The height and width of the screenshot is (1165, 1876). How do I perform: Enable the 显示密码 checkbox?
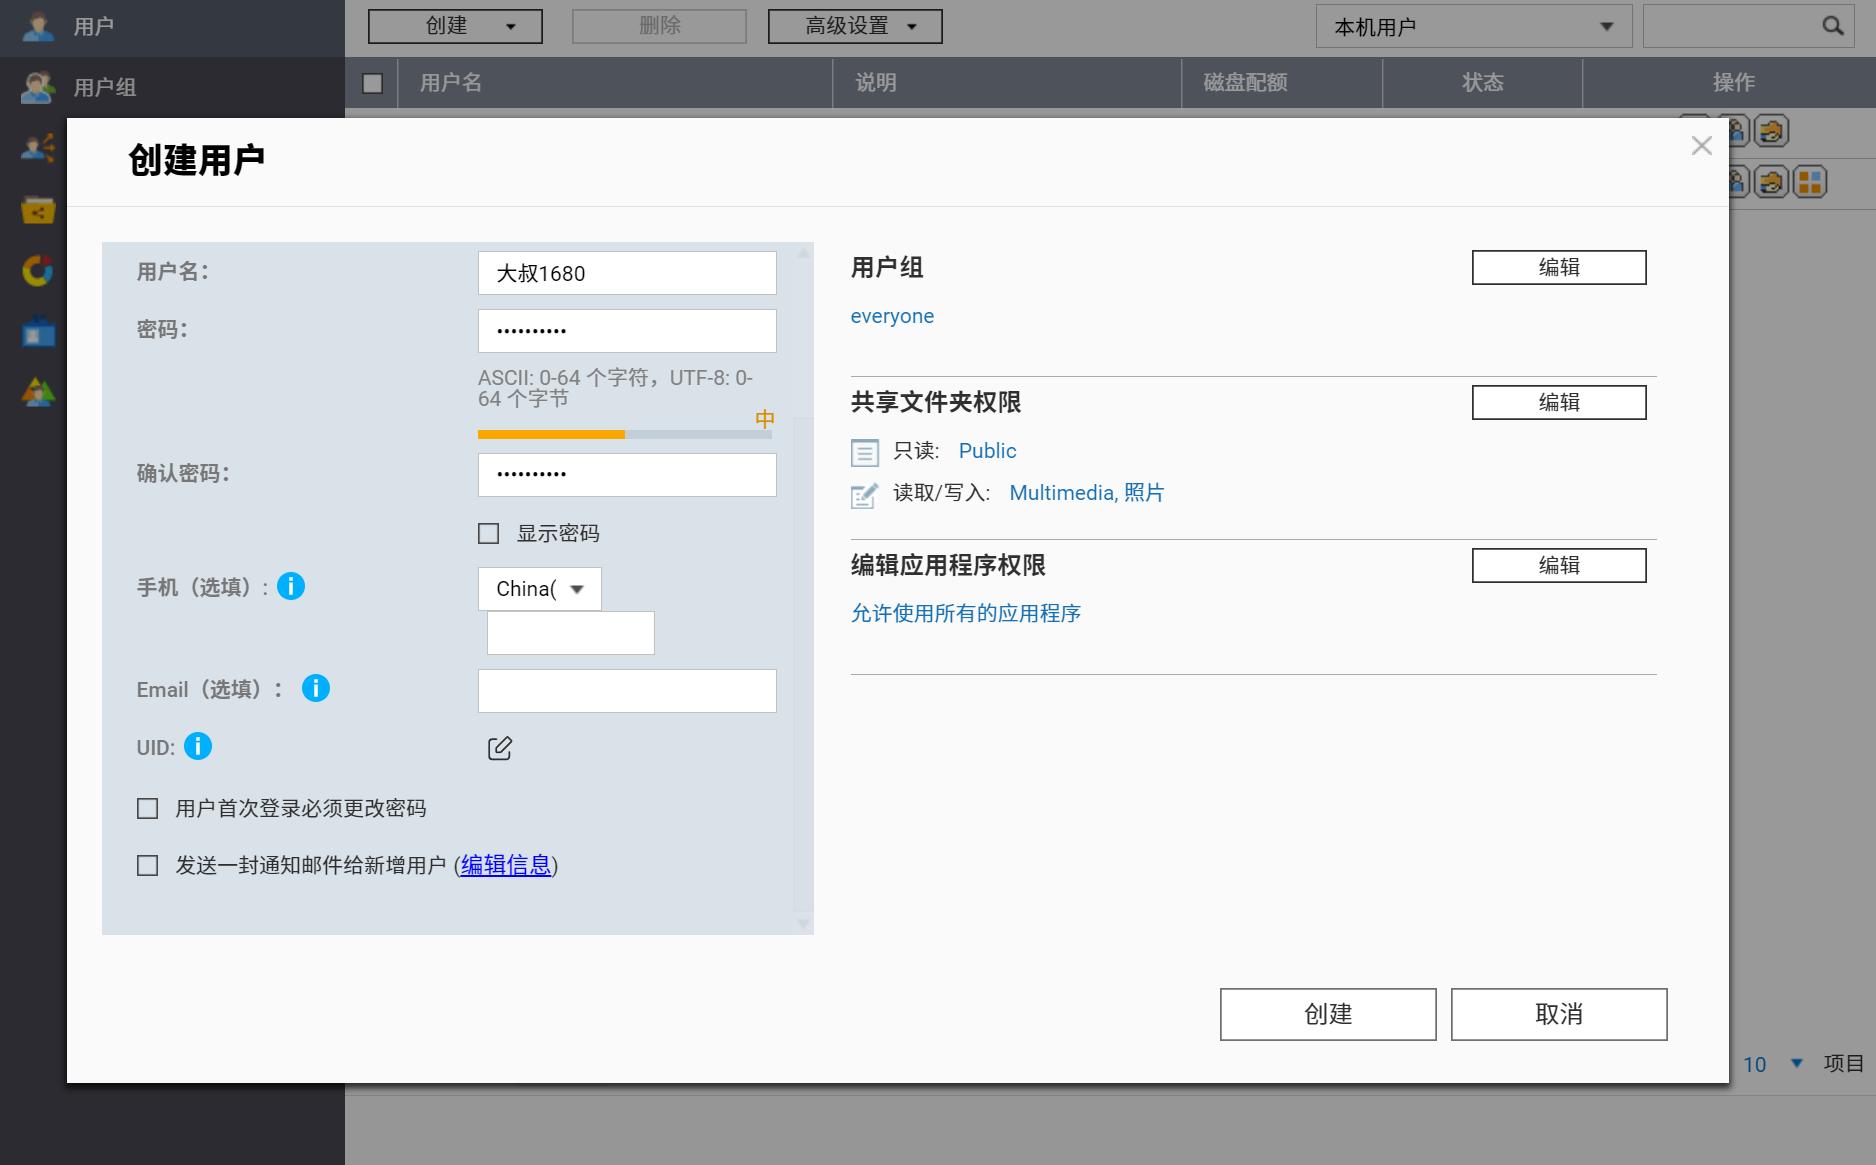(488, 533)
